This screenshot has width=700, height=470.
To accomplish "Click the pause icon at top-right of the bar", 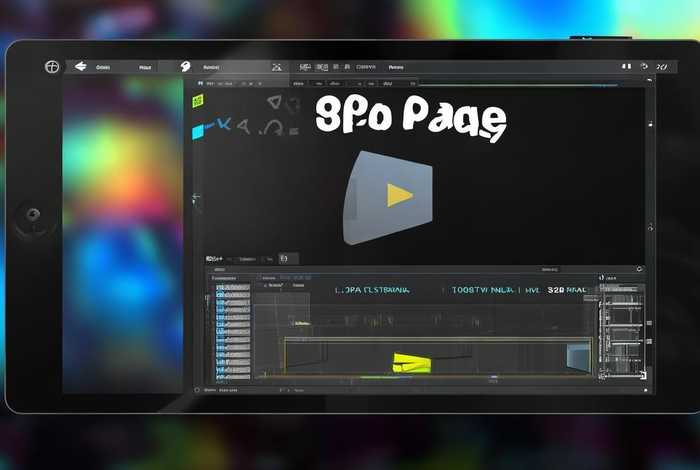I will [660, 67].
